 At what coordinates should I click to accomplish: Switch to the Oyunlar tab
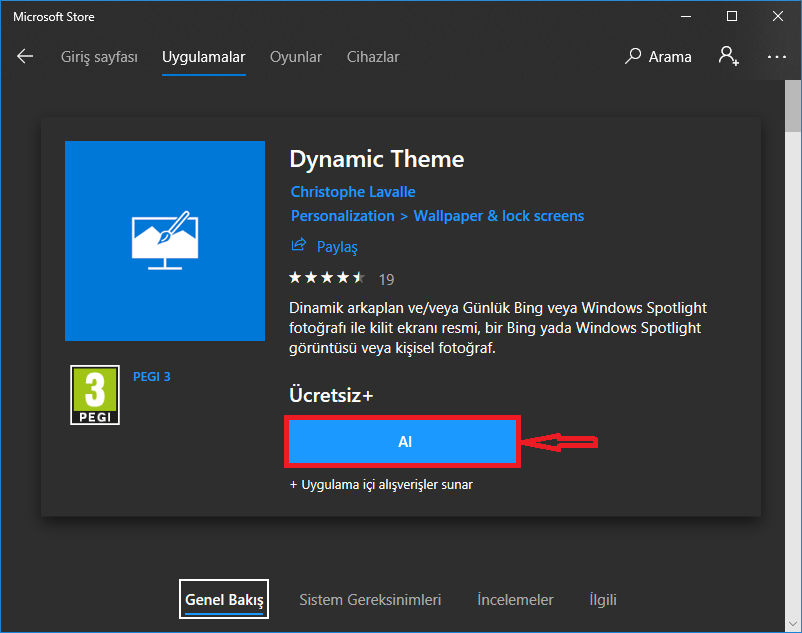[x=295, y=57]
